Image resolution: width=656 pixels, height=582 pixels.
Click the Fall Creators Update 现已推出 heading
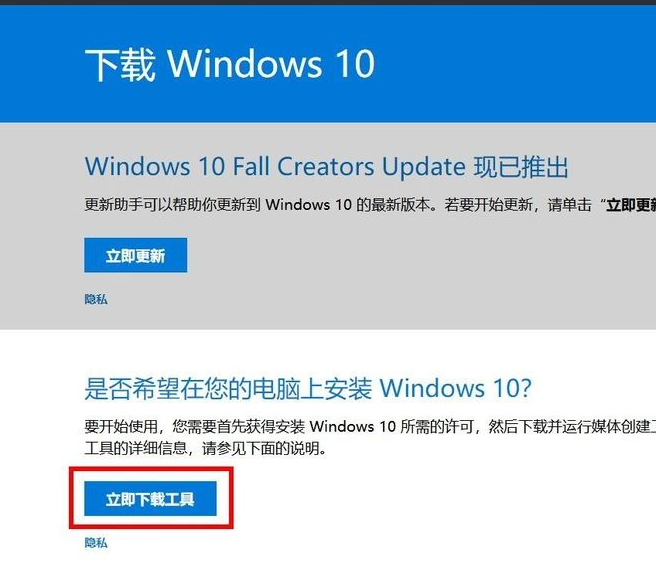[327, 167]
